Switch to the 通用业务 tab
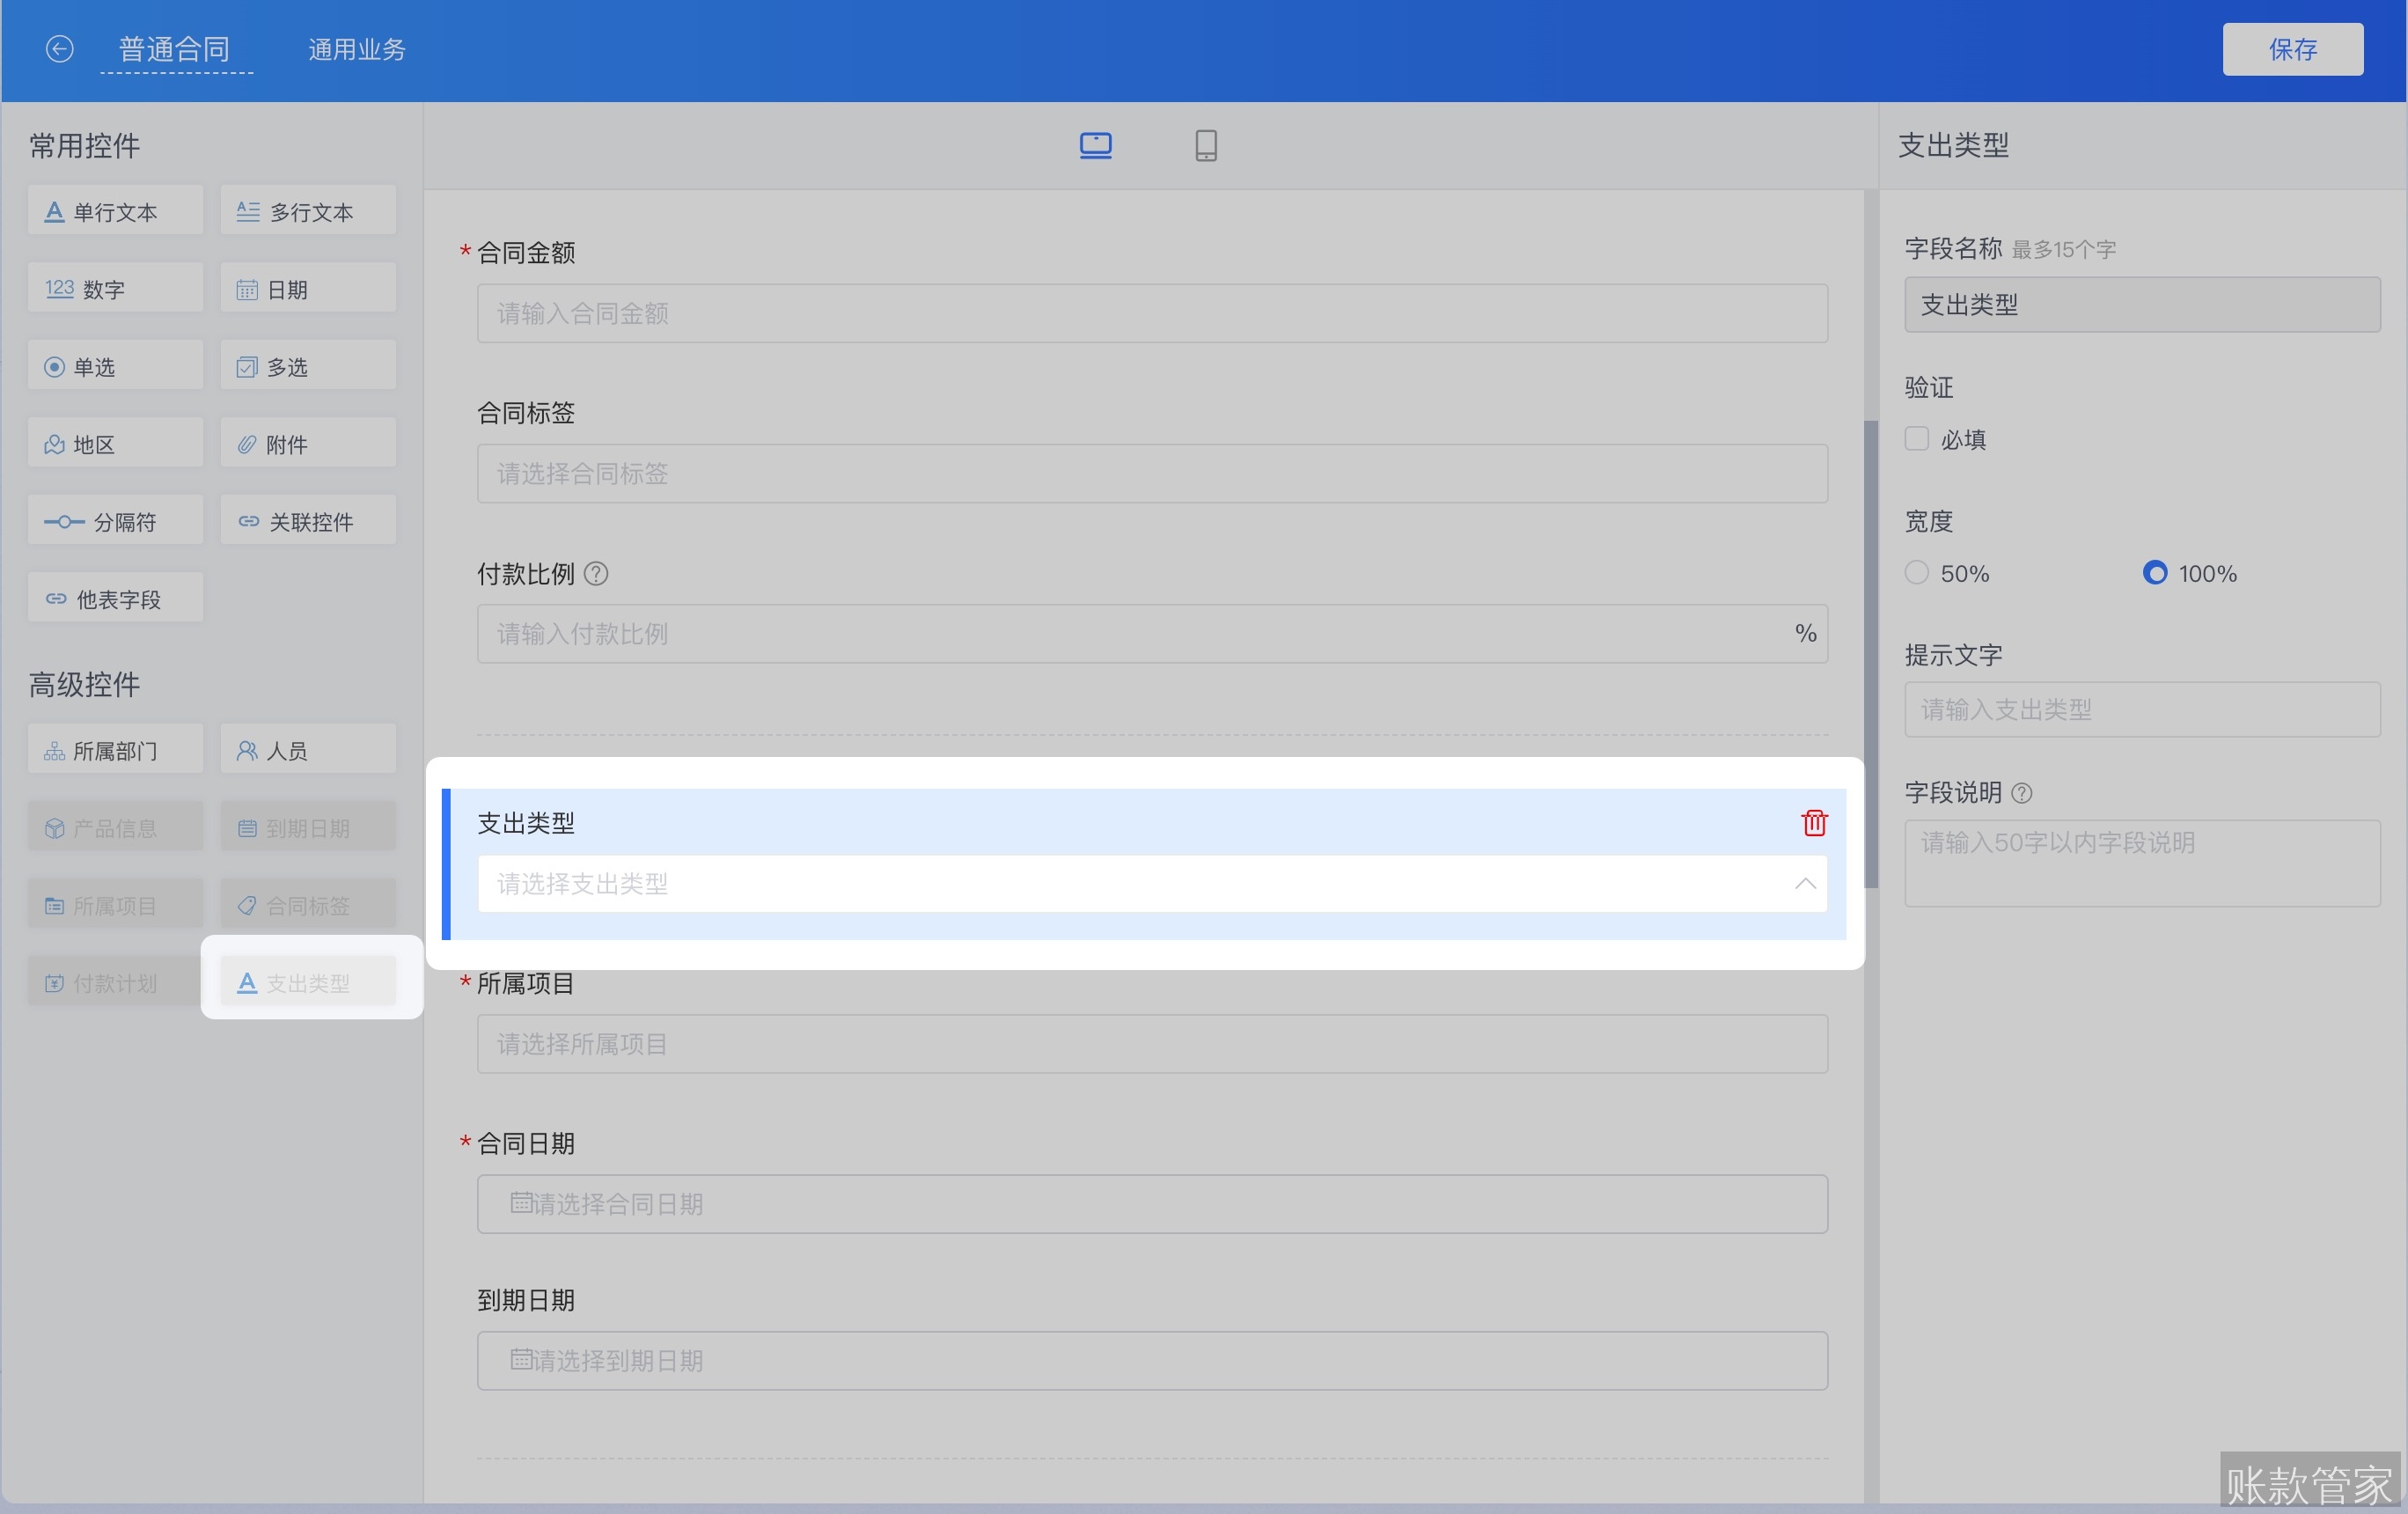 pos(357,49)
